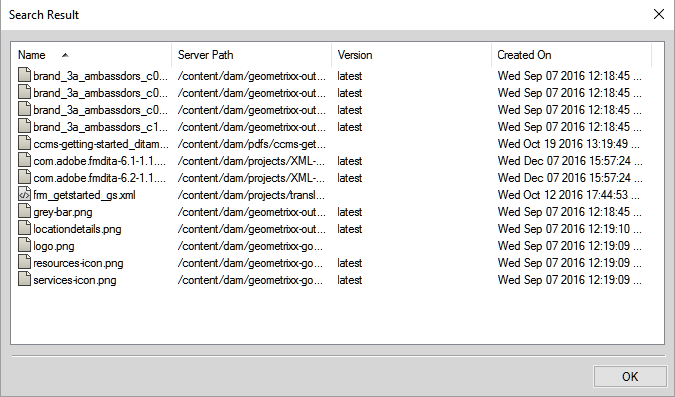Click 'latest' version in com.adobe.fmdita-6.2 row
Screen dimensions: 675x397
coord(350,178)
